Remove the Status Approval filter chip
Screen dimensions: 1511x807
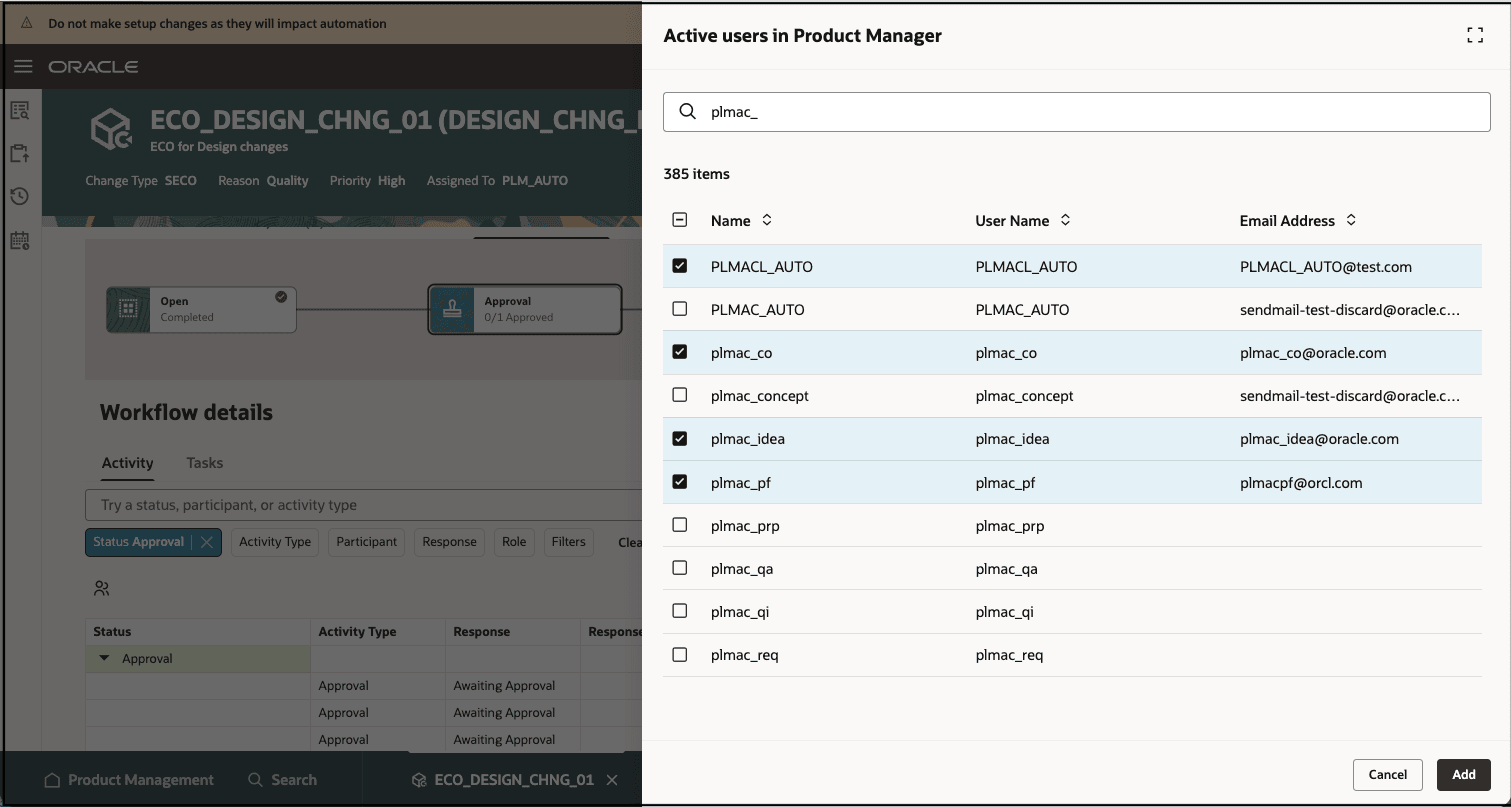[207, 542]
